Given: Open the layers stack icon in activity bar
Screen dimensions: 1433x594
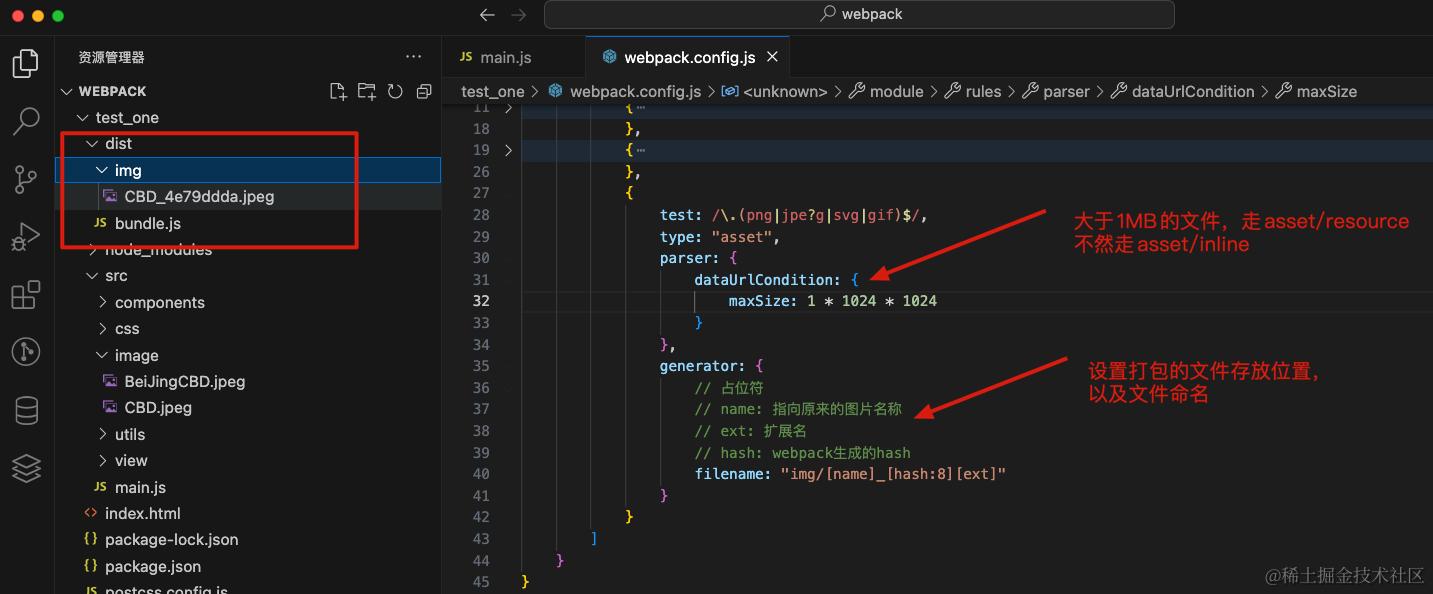Looking at the screenshot, I should [x=26, y=467].
